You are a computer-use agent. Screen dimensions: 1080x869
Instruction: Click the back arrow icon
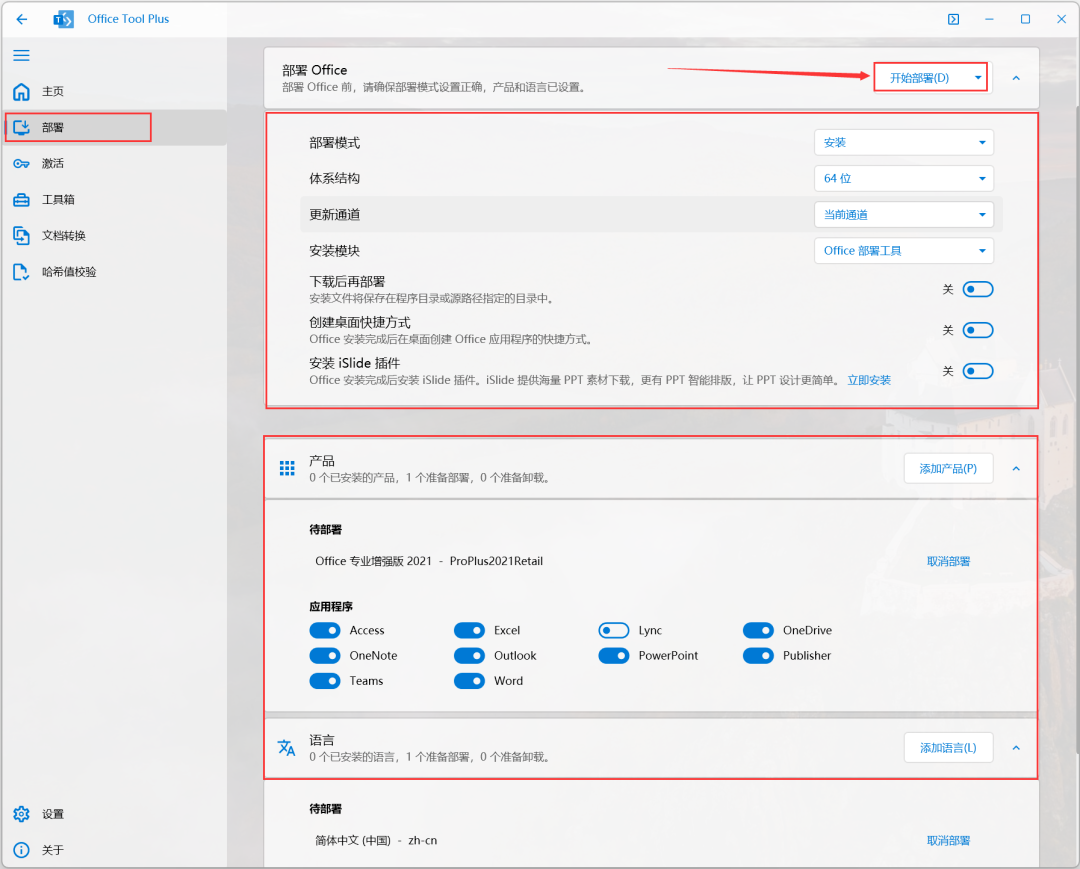tap(22, 19)
